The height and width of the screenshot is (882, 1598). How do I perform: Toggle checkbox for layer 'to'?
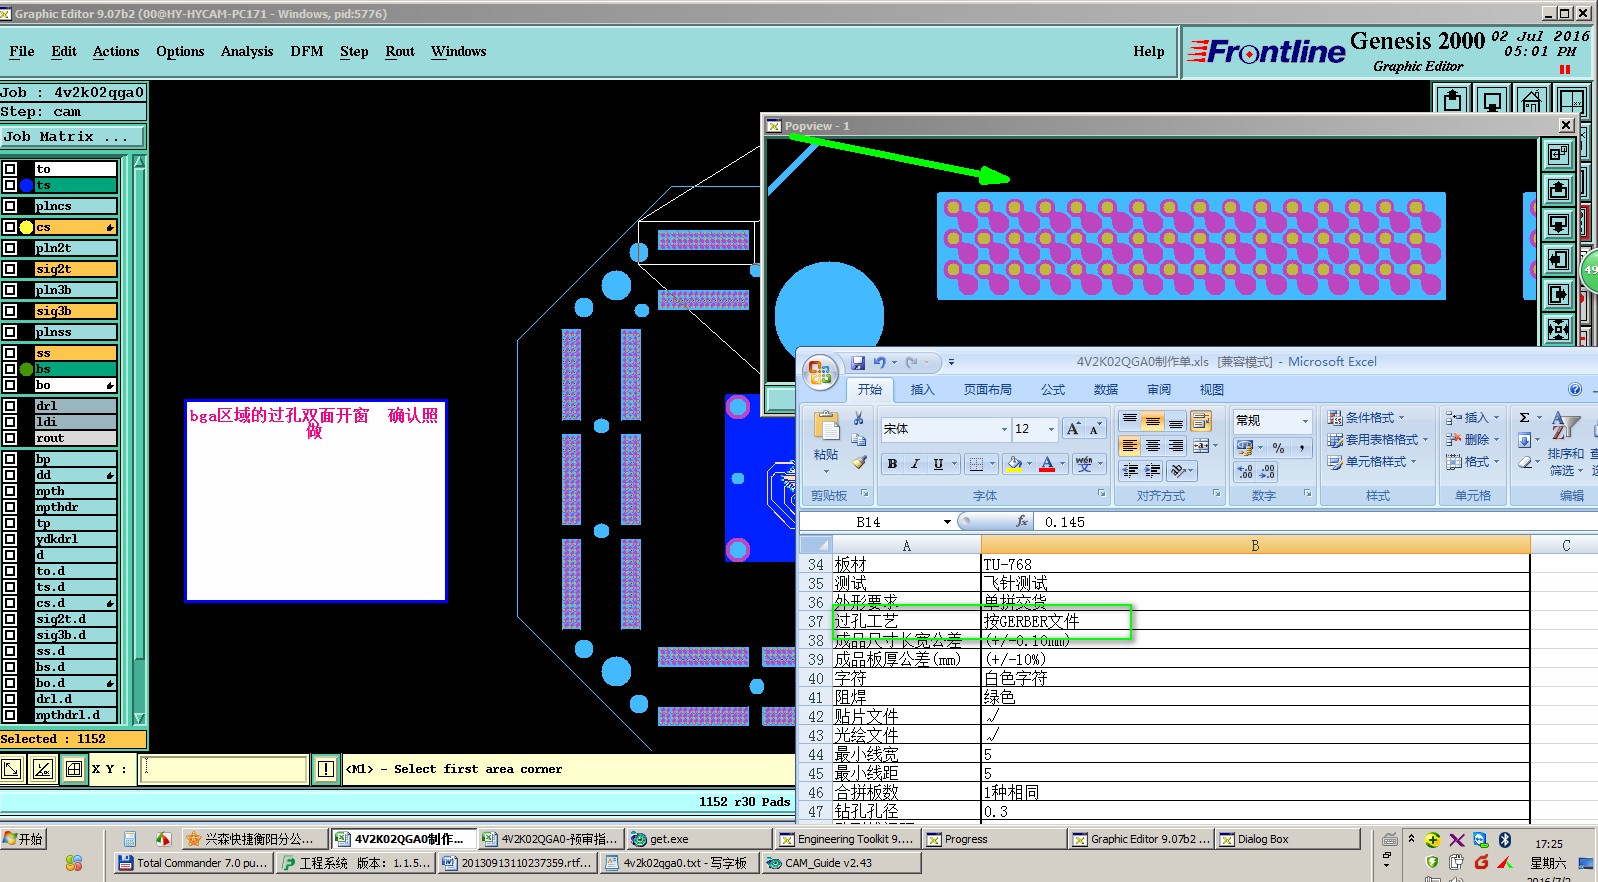pos(10,169)
